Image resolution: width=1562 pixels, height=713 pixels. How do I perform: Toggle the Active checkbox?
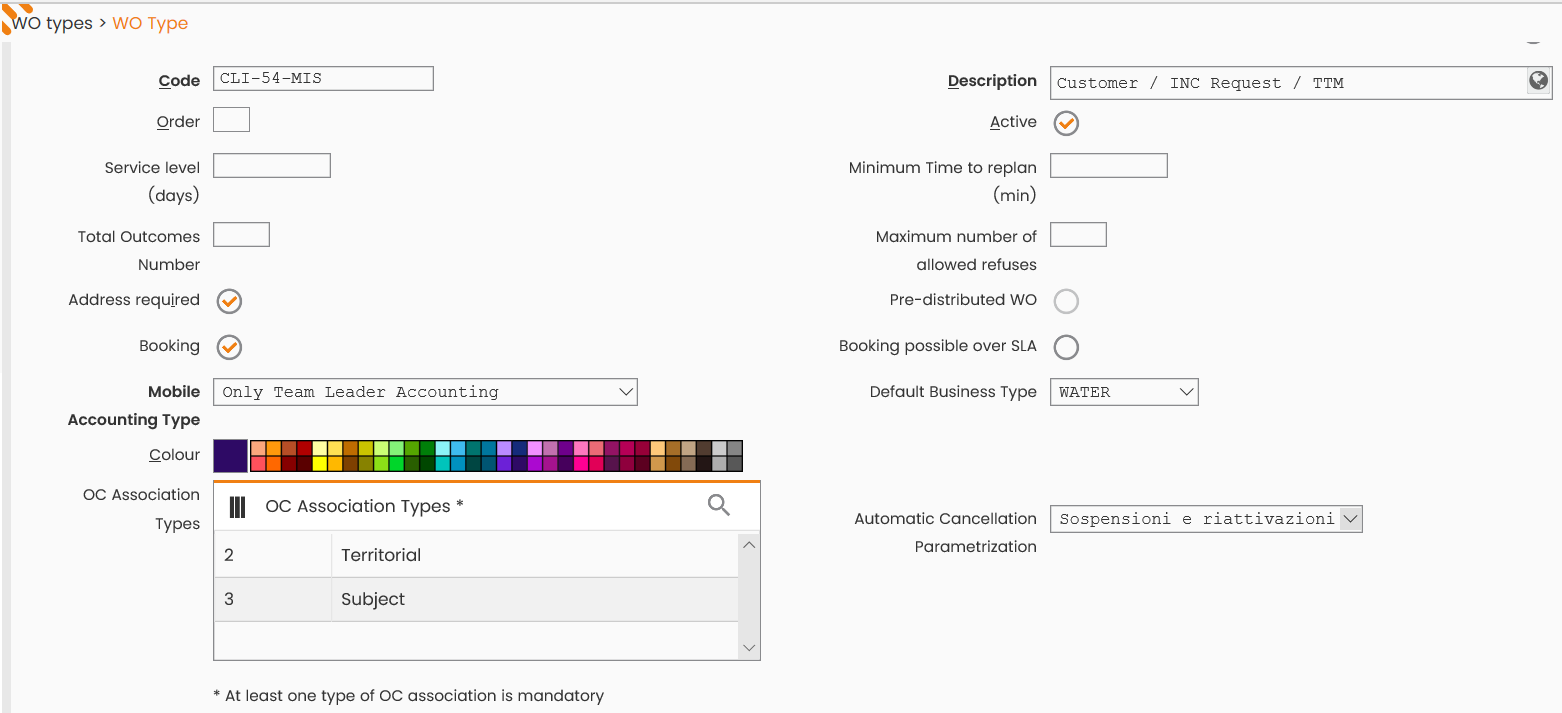coord(1066,123)
